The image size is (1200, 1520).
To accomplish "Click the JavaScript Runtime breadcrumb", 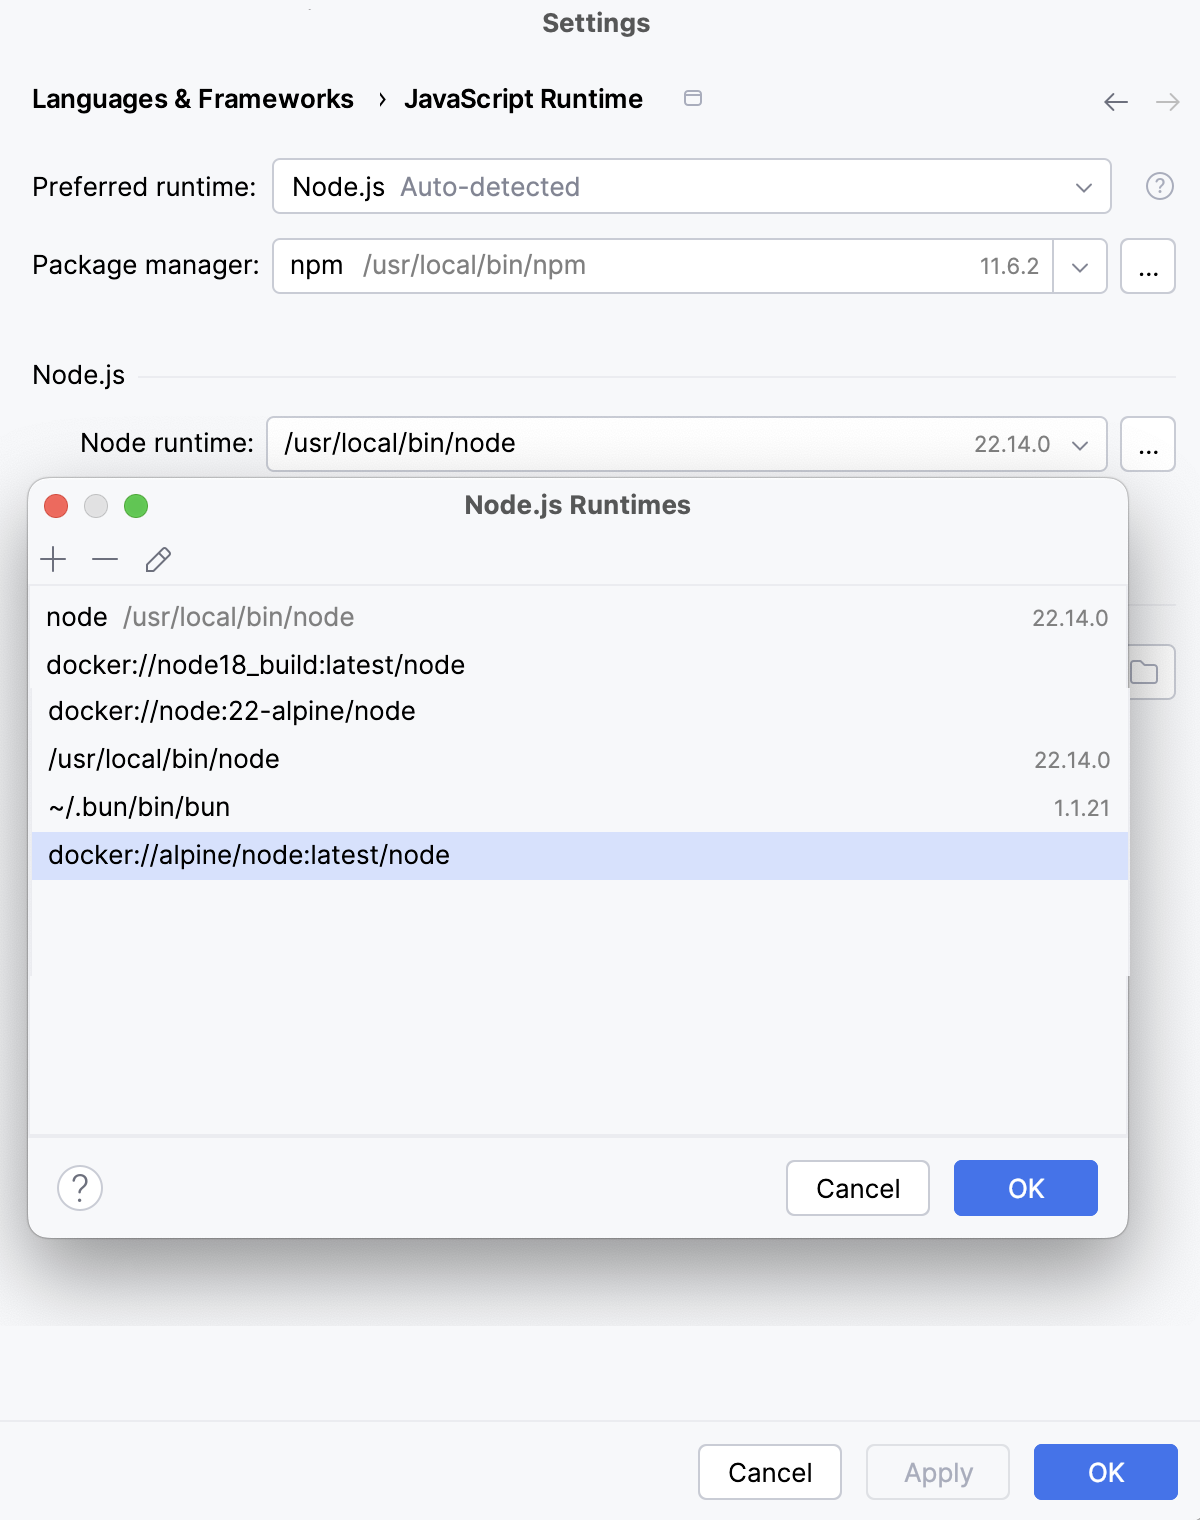I will click(524, 99).
